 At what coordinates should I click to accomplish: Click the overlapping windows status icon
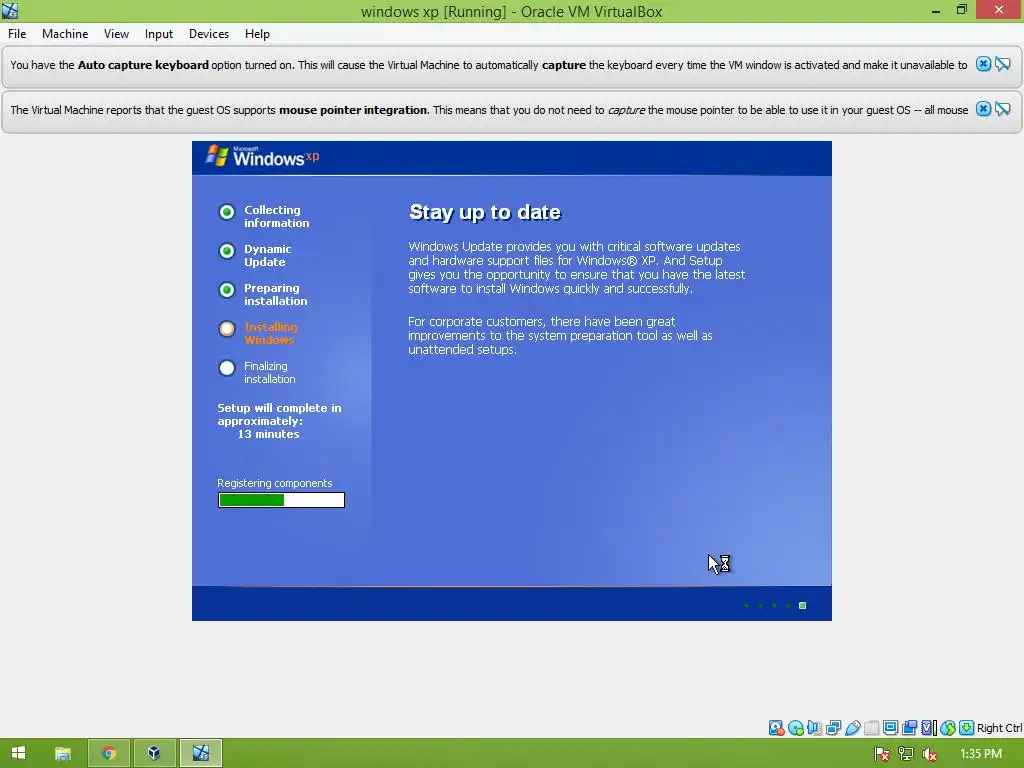pos(909,728)
